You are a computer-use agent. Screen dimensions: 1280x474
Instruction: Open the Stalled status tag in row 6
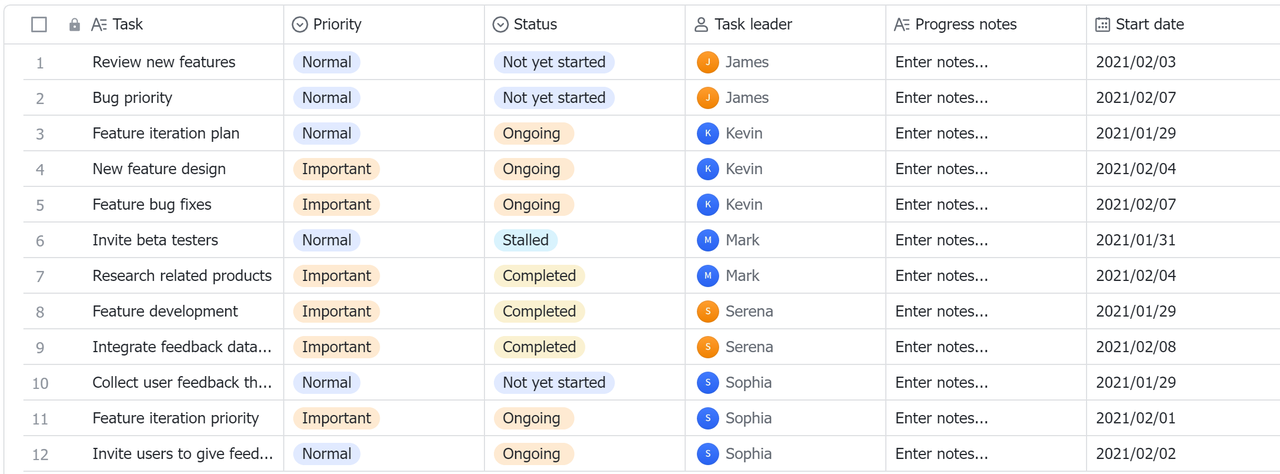pos(525,240)
